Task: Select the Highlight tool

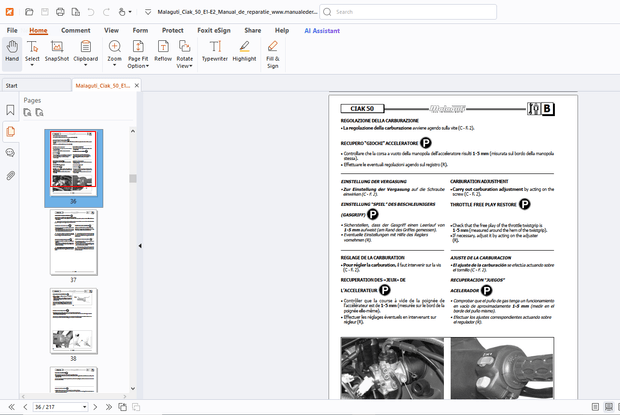Action: click(x=244, y=51)
